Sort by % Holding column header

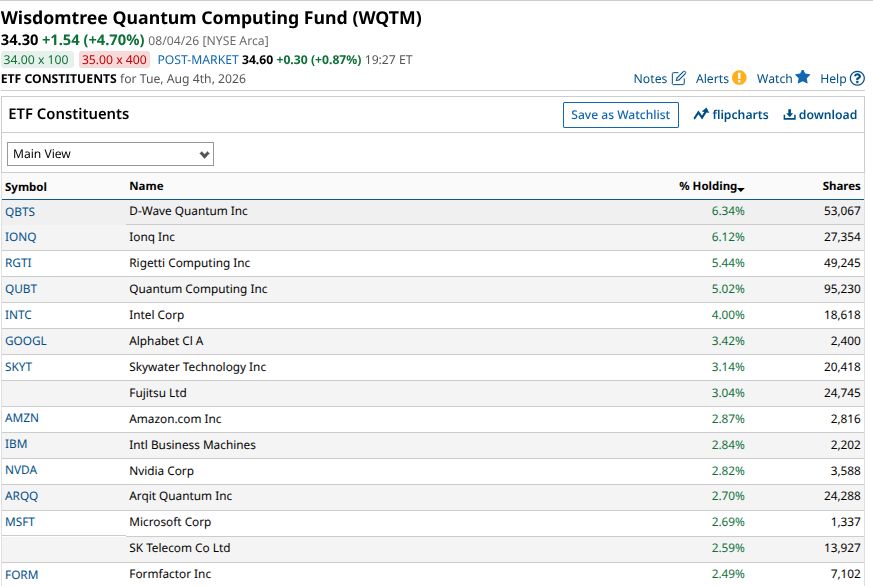[711, 186]
